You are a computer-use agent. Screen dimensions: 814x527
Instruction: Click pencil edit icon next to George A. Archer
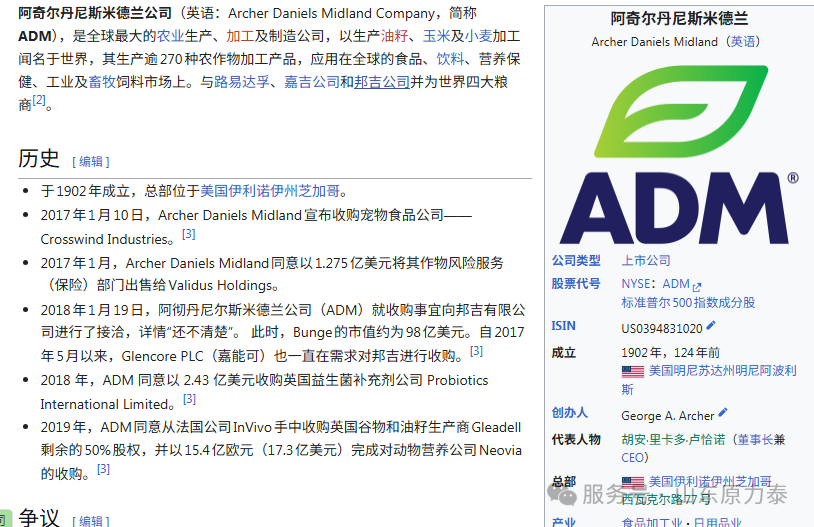pyautogui.click(x=723, y=413)
